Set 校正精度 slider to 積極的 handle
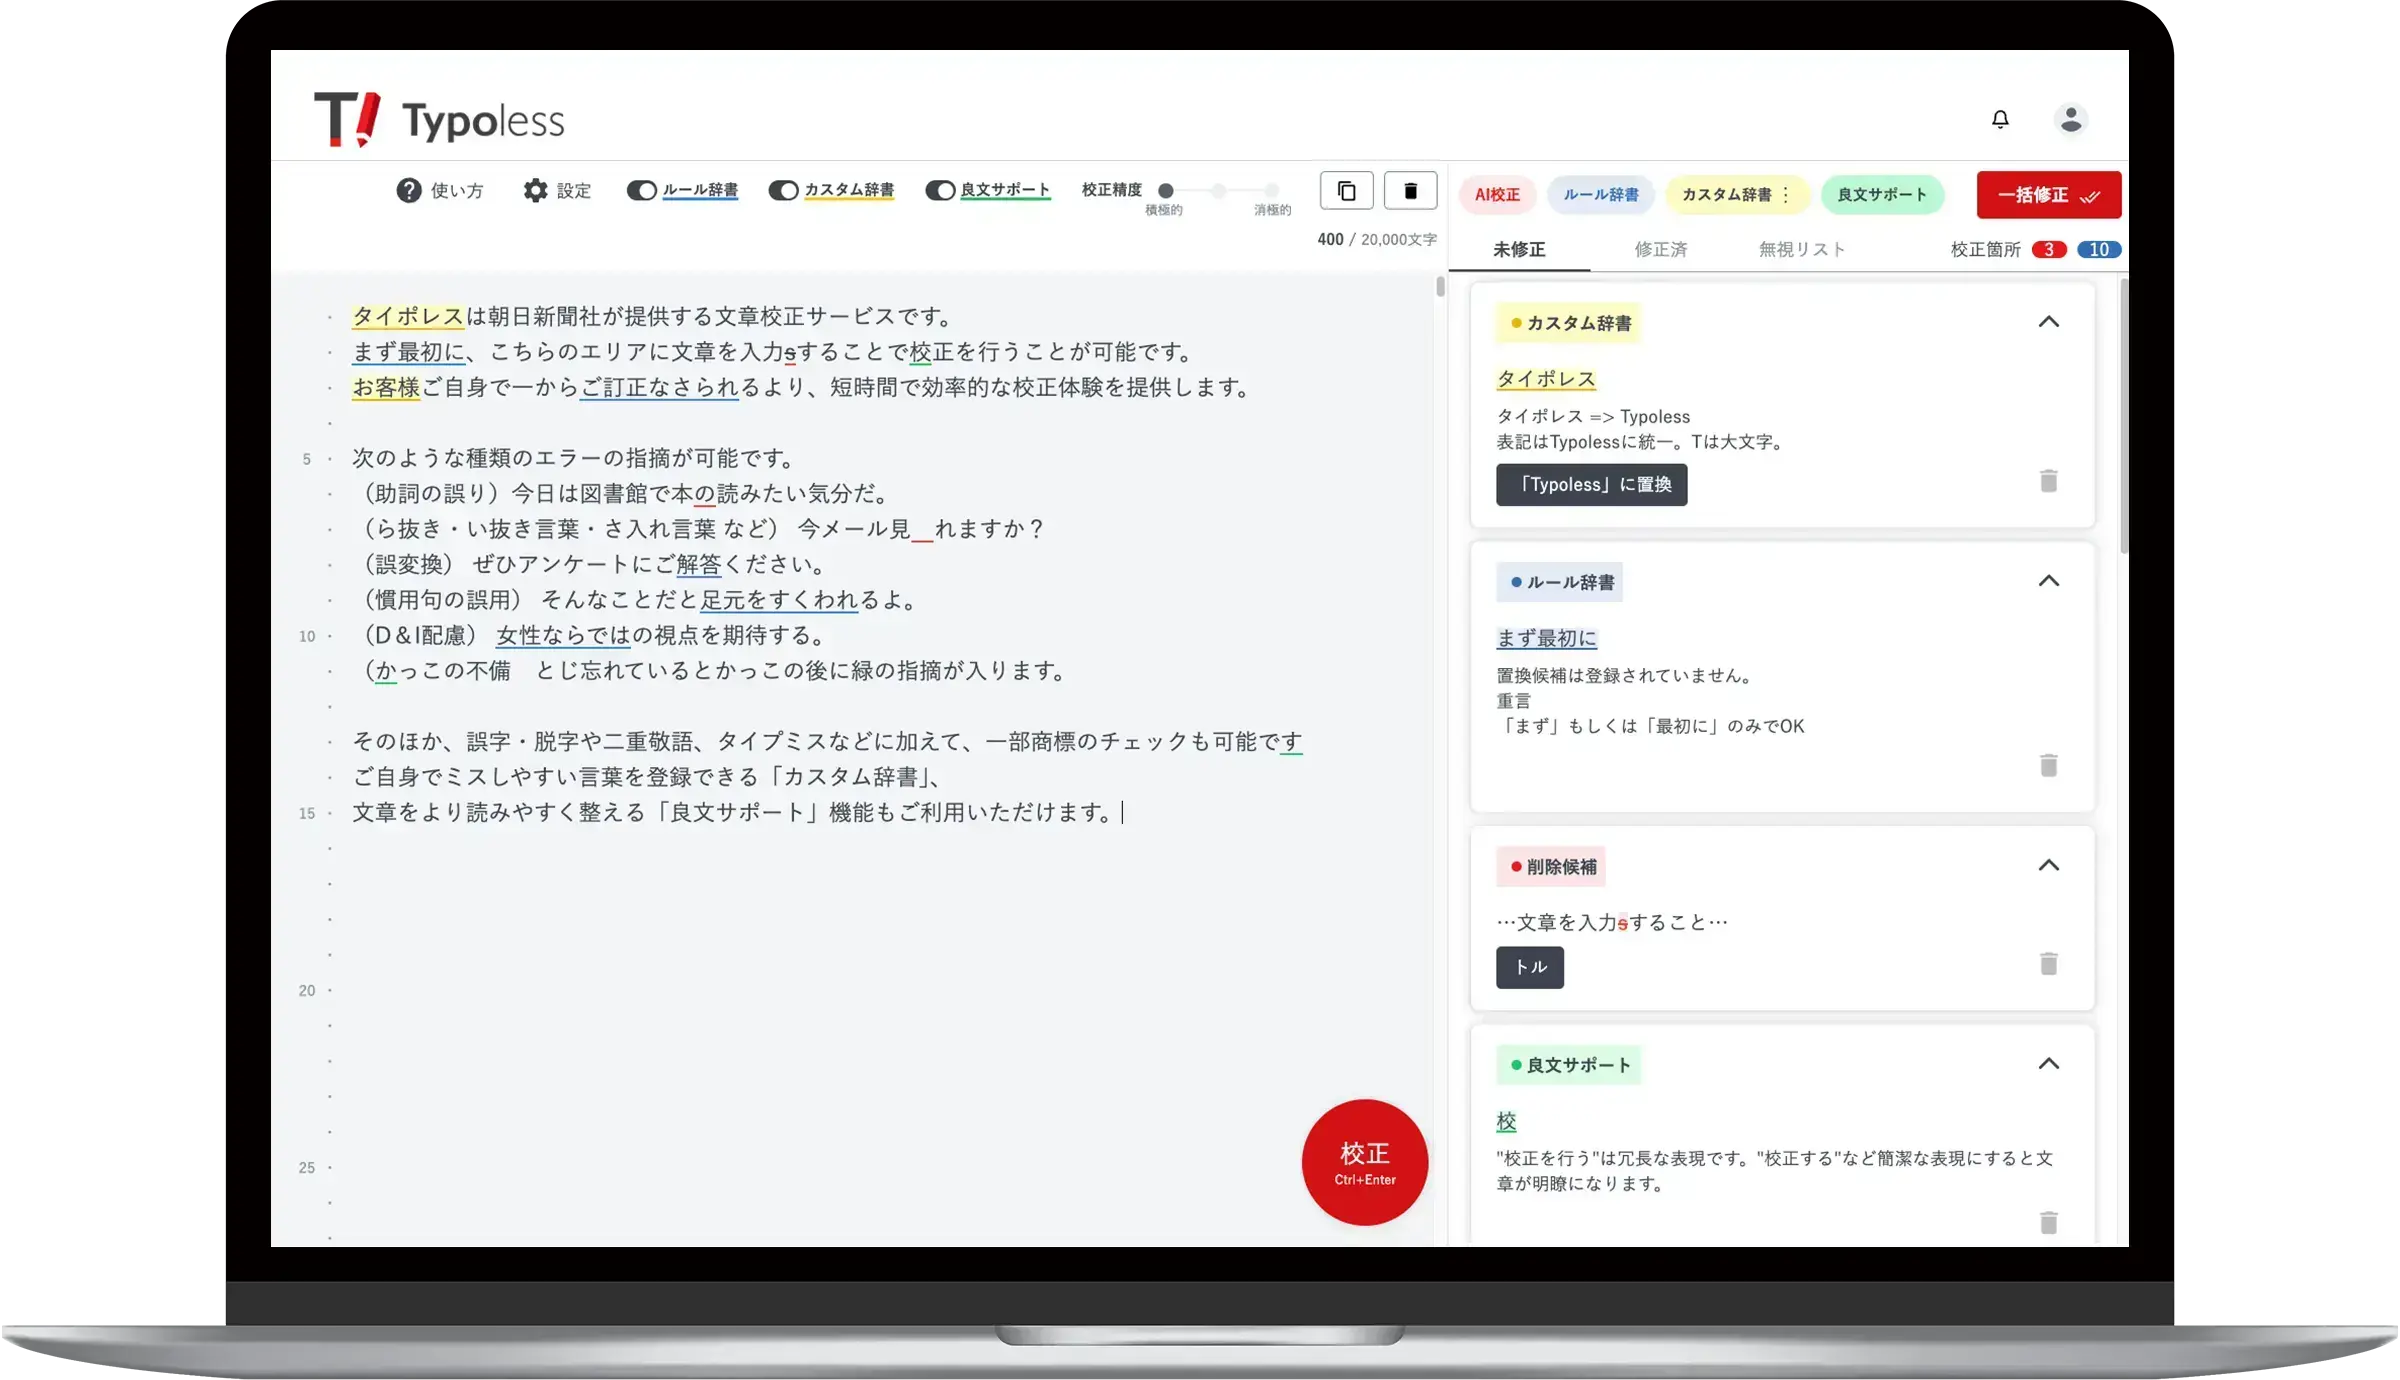The width and height of the screenshot is (2400, 1380). click(x=1165, y=190)
